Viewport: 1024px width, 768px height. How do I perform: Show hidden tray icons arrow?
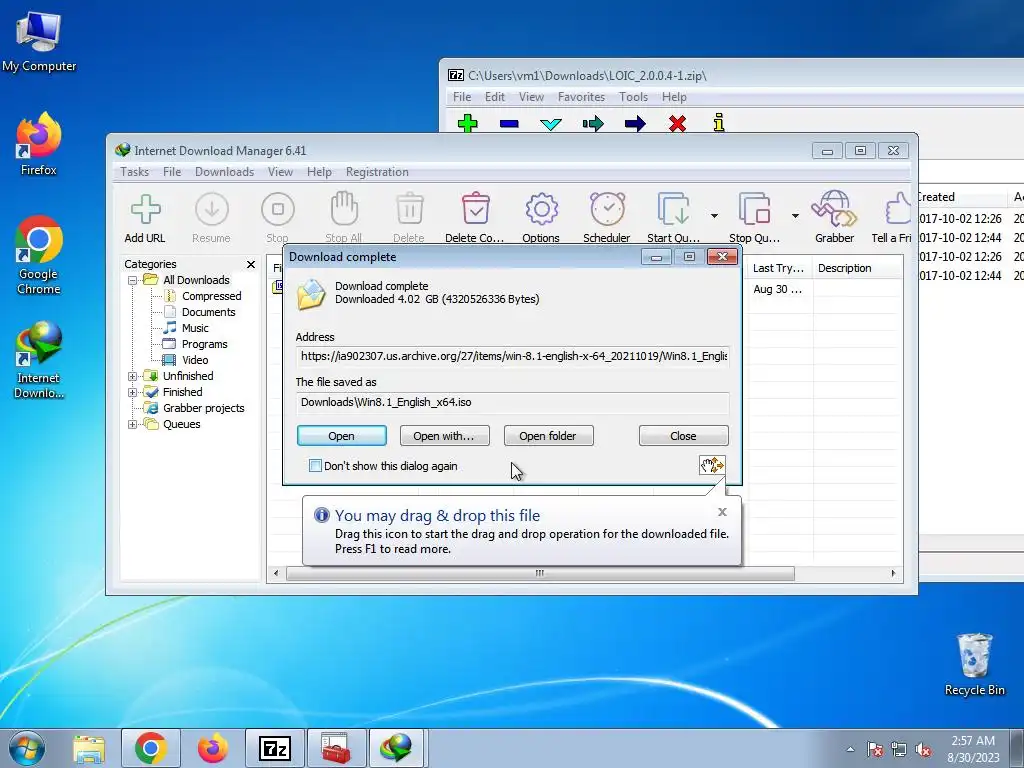(850, 749)
